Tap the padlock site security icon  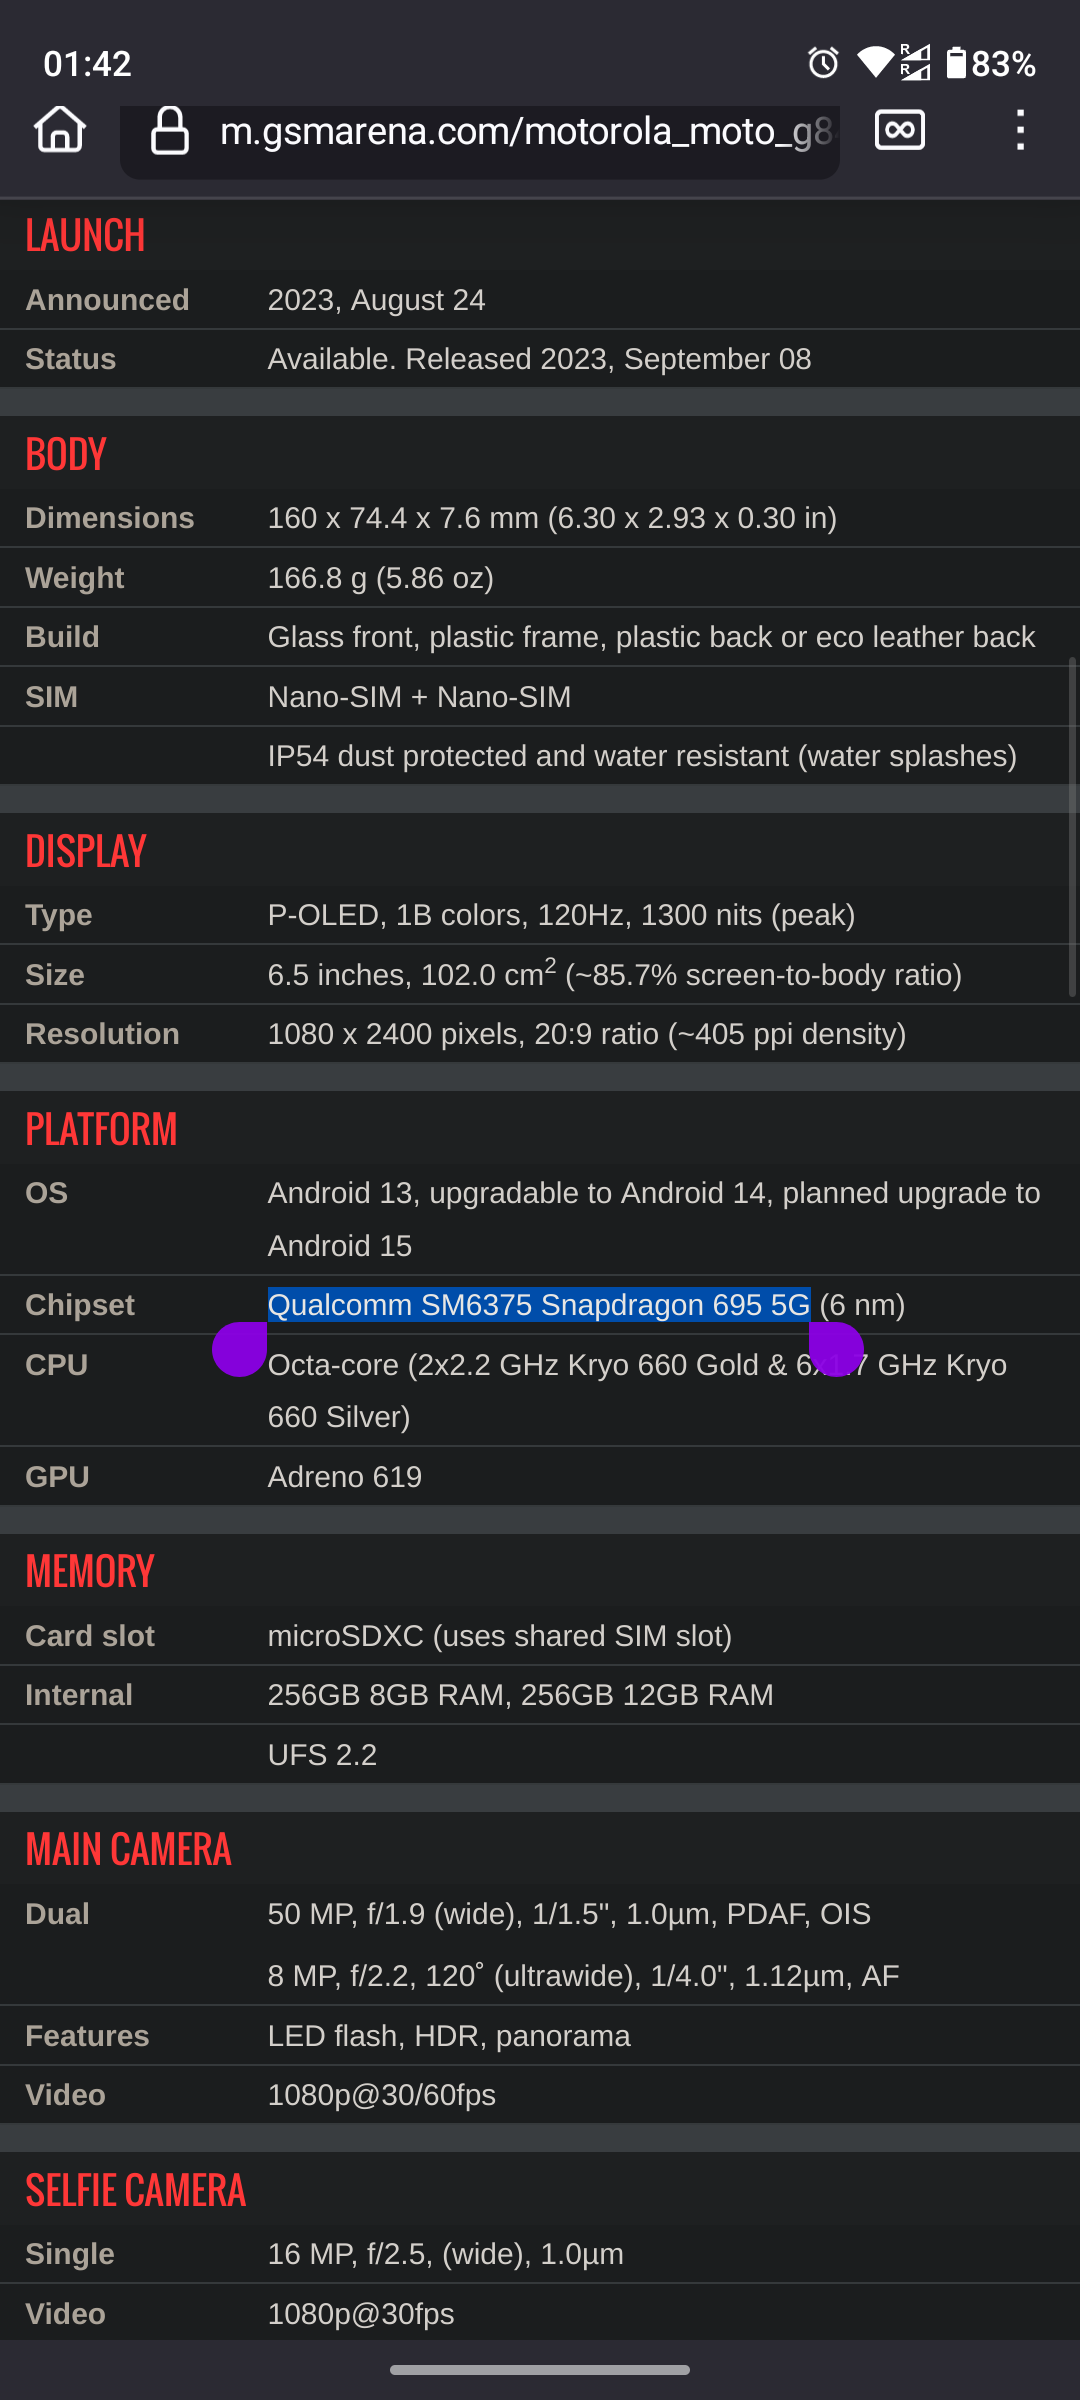point(170,131)
